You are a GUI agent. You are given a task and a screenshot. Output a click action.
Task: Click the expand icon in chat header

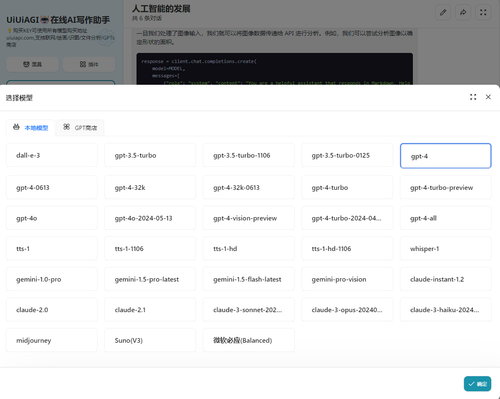pyautogui.click(x=483, y=13)
